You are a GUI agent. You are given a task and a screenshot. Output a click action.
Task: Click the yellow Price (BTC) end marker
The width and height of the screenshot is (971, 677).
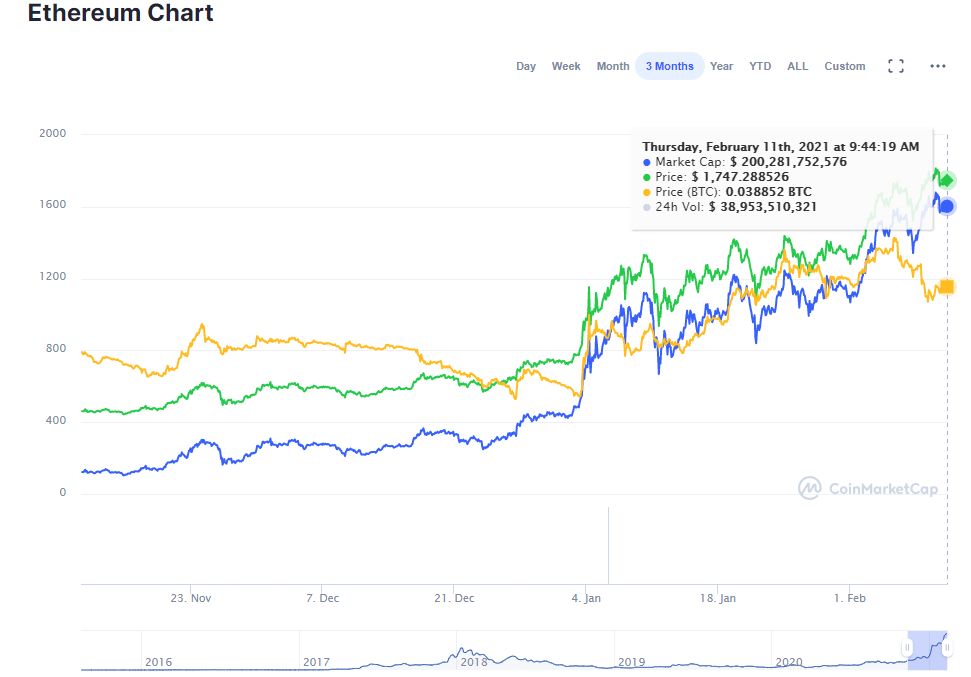[946, 288]
